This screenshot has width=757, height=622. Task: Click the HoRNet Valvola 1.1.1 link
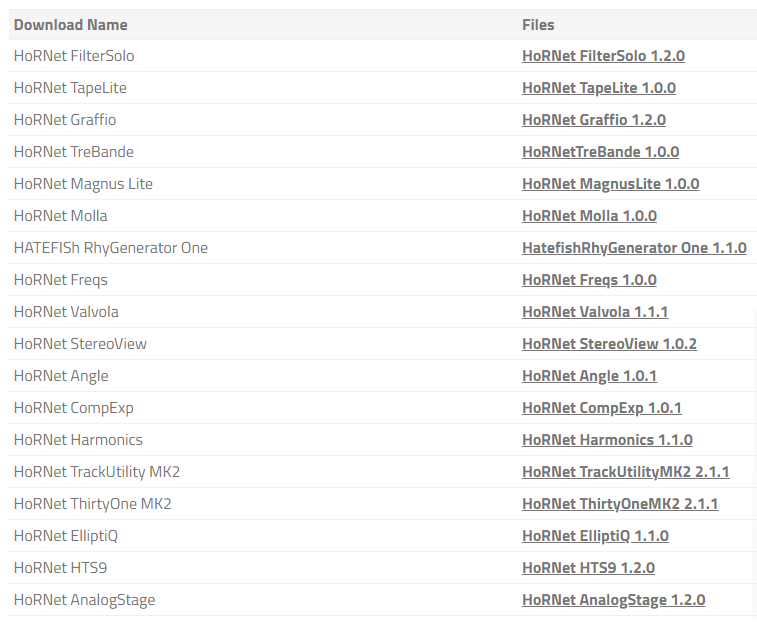[x=595, y=312]
